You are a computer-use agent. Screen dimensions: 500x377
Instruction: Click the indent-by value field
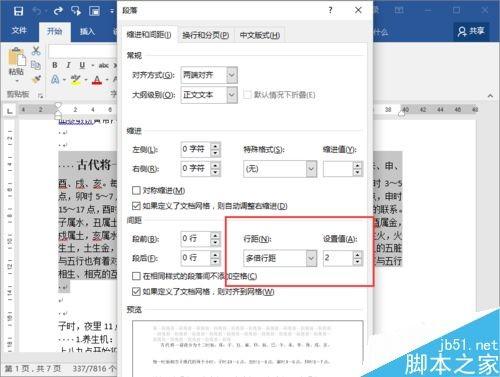click(x=338, y=169)
